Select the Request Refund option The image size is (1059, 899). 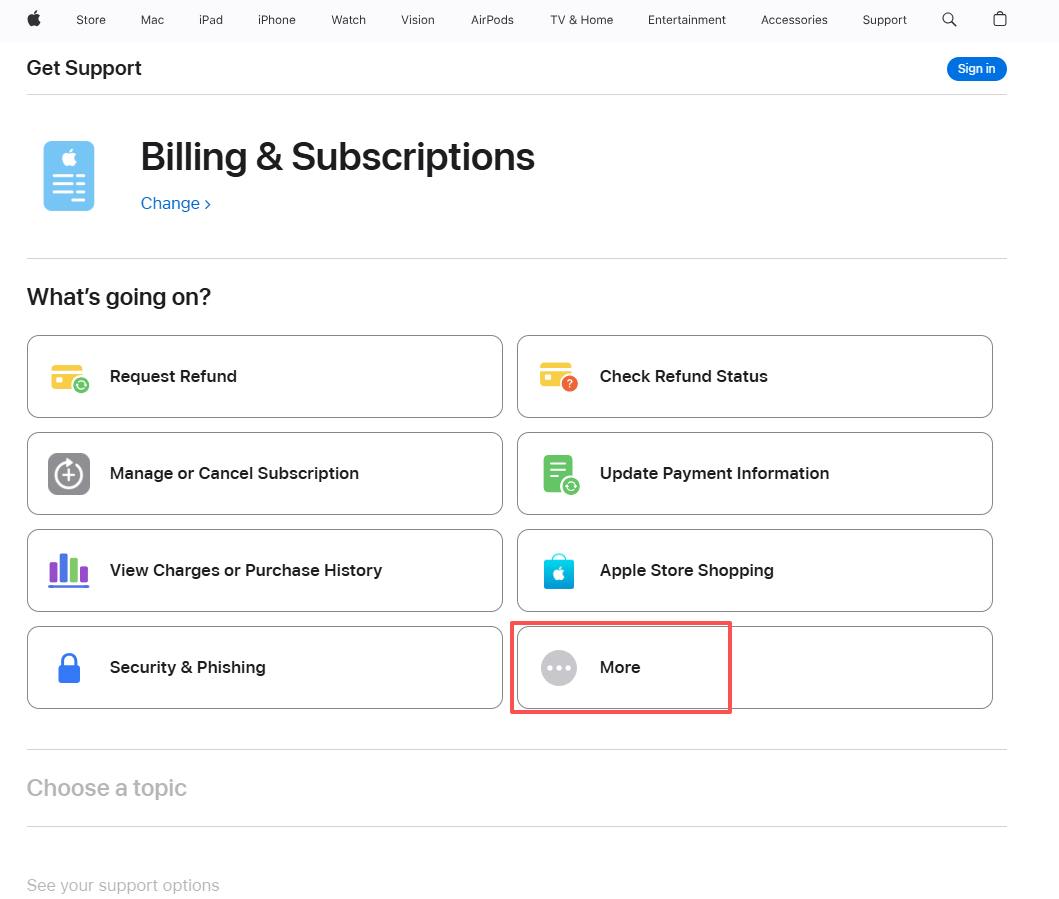[x=265, y=376]
